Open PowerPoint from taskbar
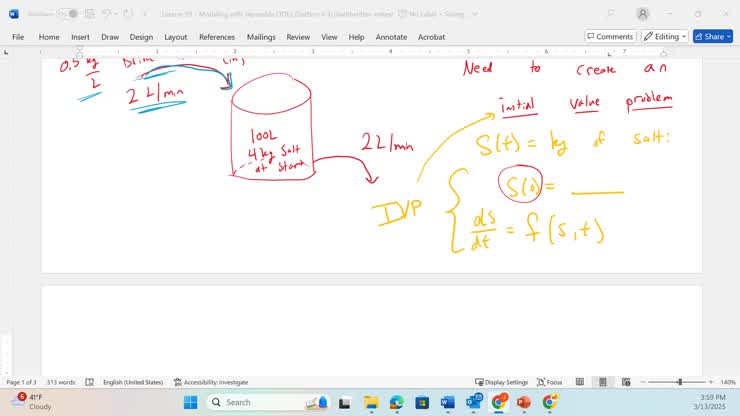 click(524, 402)
